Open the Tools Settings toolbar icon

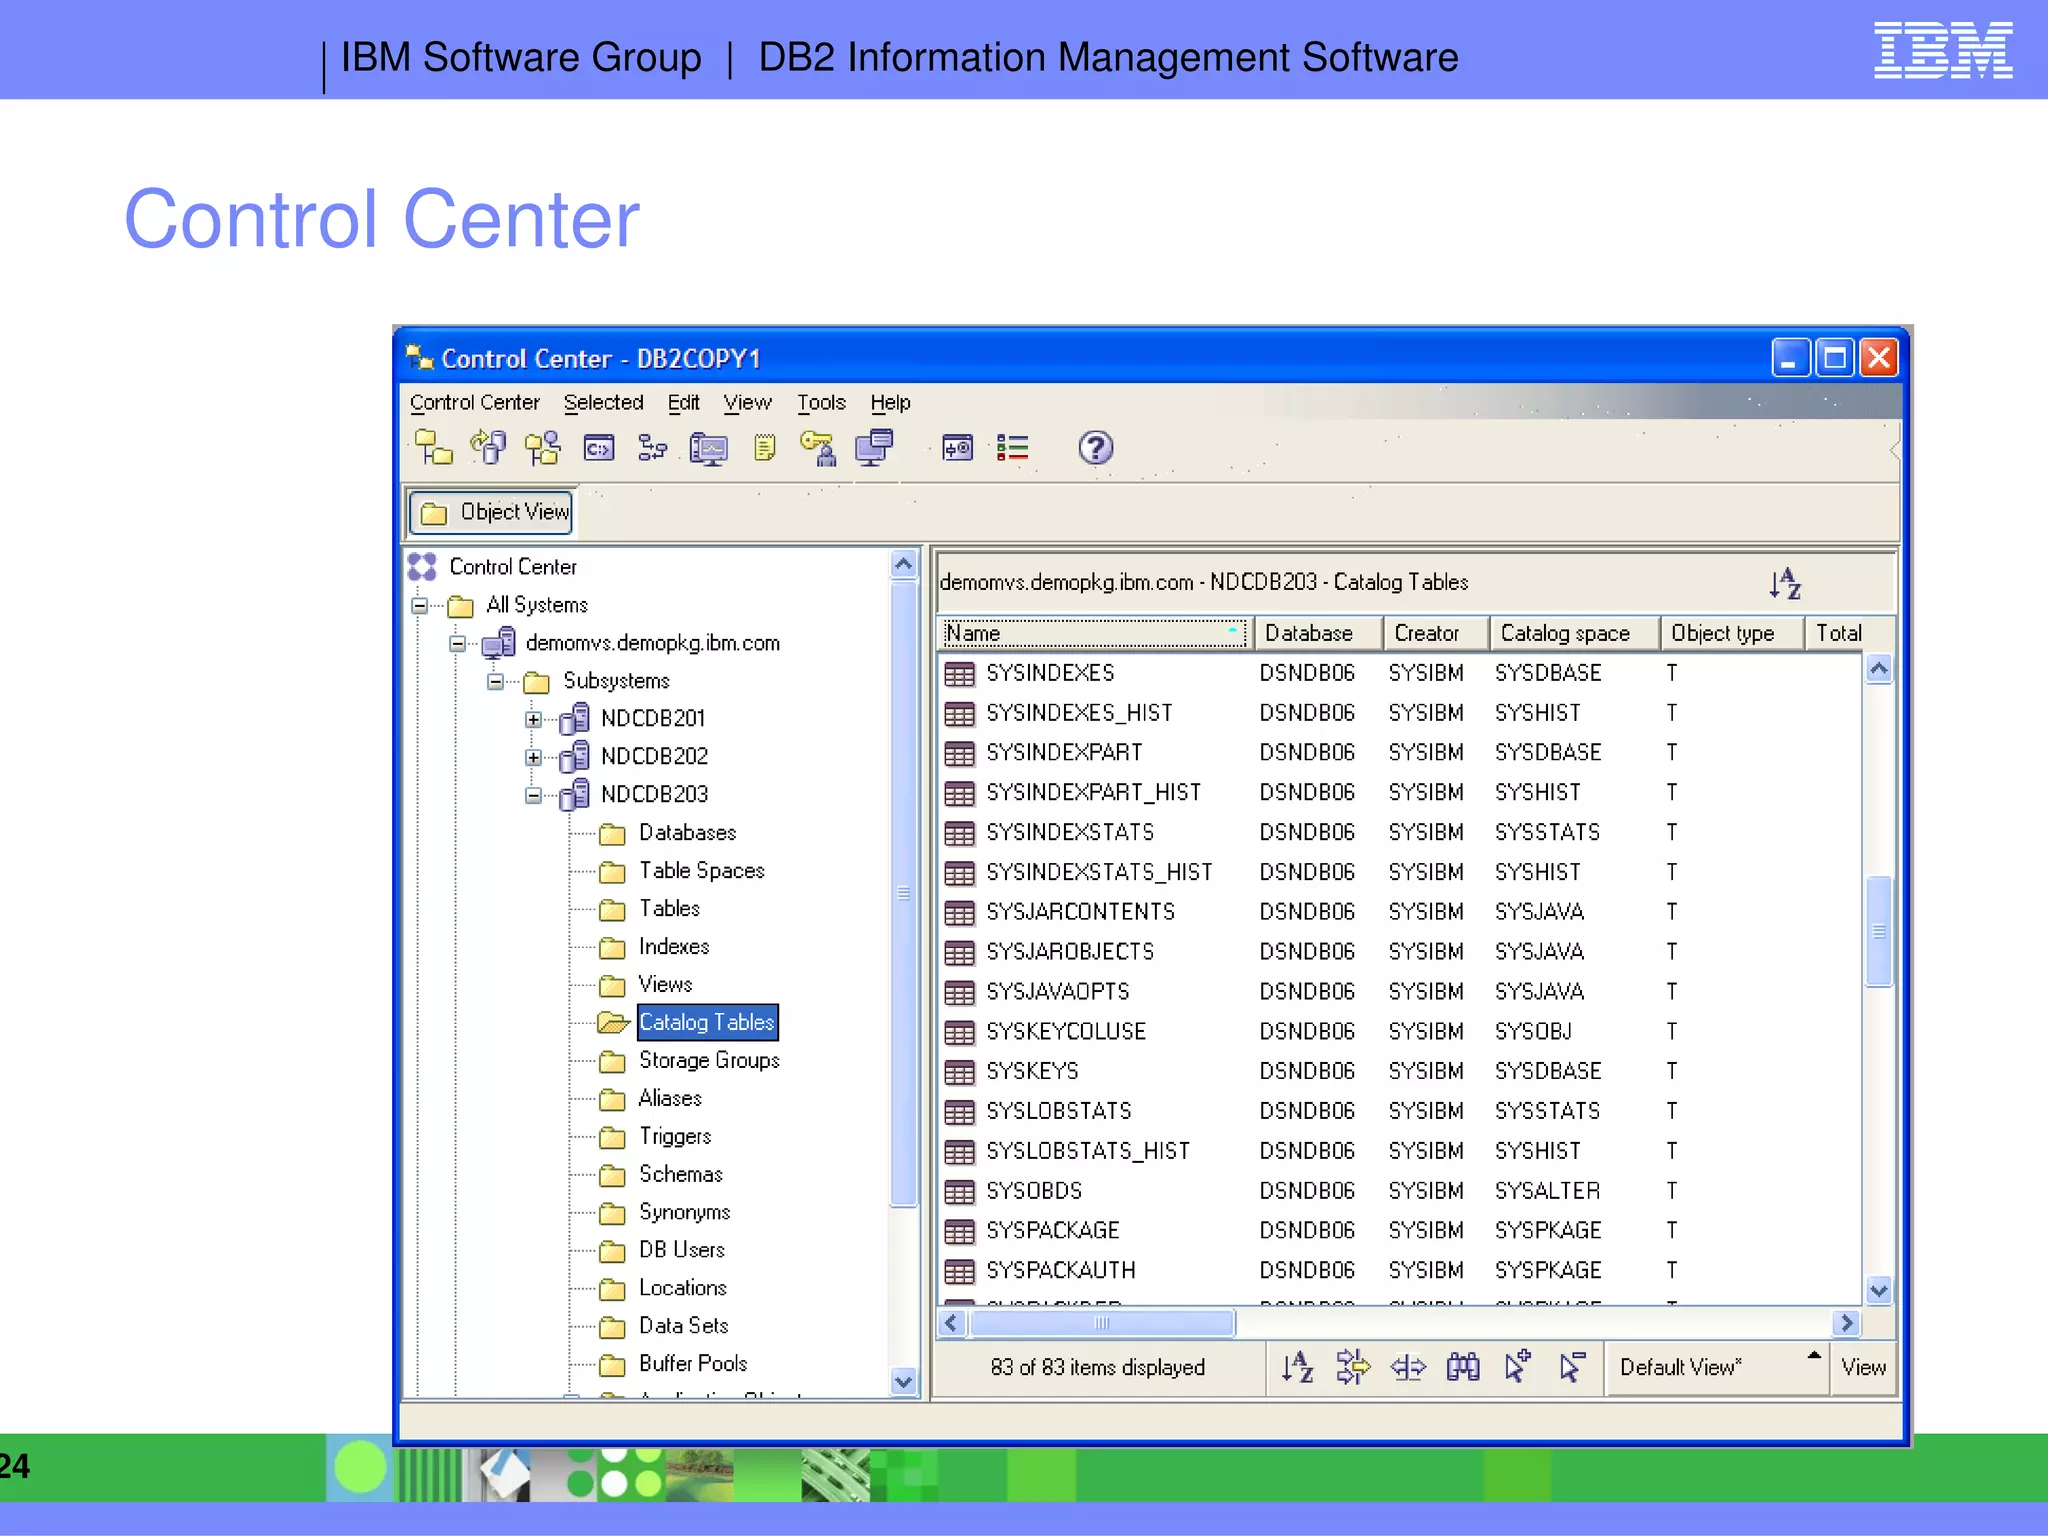tap(957, 448)
